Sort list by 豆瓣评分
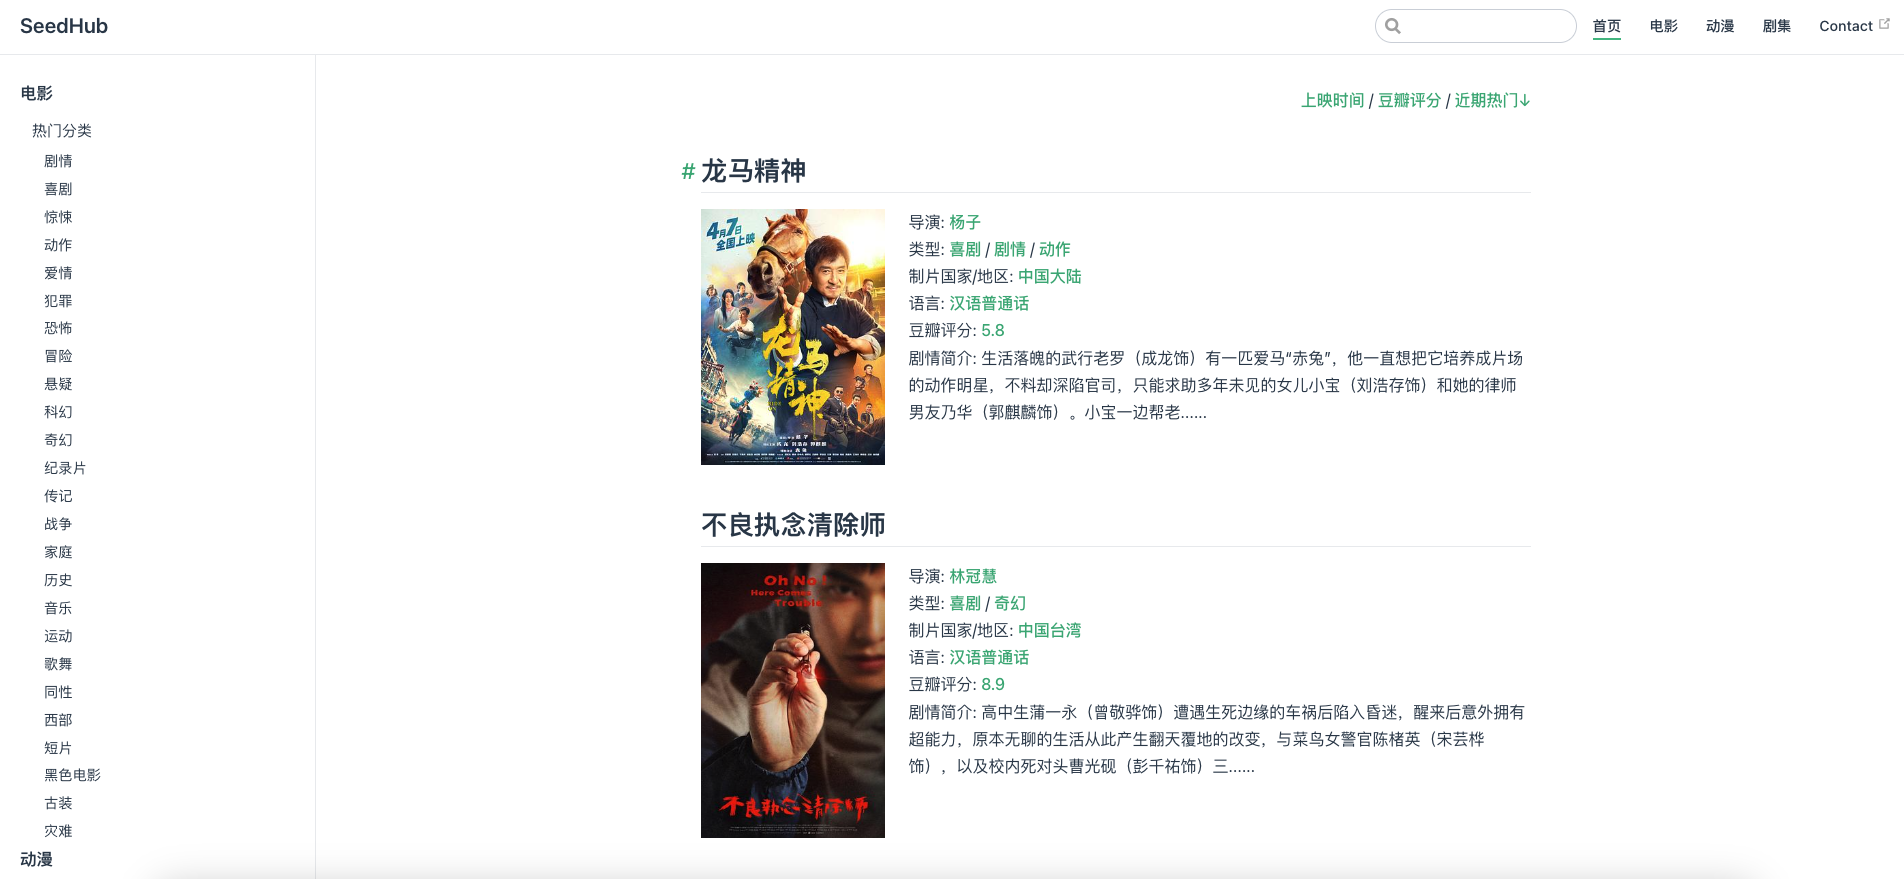The height and width of the screenshot is (879, 1904). tap(1410, 100)
